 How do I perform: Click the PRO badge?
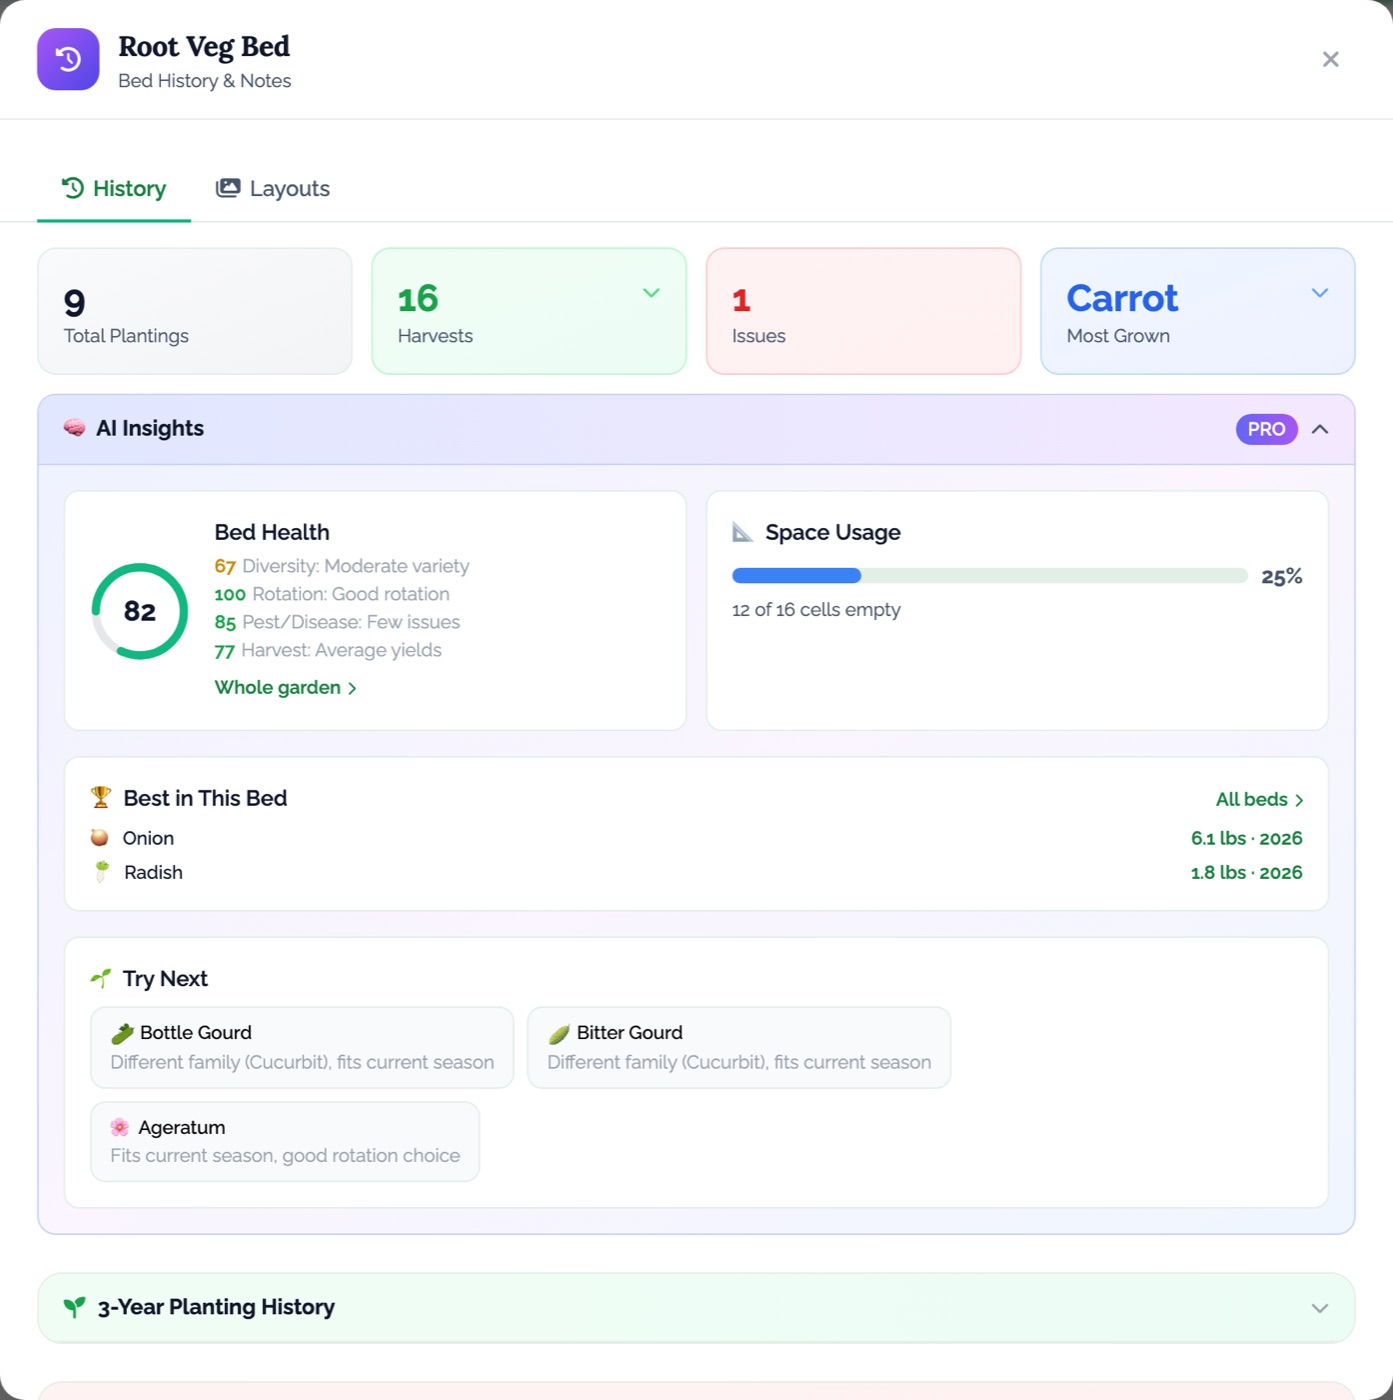tap(1266, 429)
